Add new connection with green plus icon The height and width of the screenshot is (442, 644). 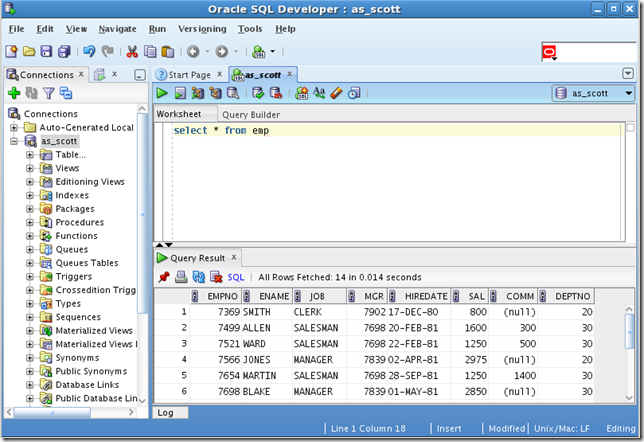(14, 93)
